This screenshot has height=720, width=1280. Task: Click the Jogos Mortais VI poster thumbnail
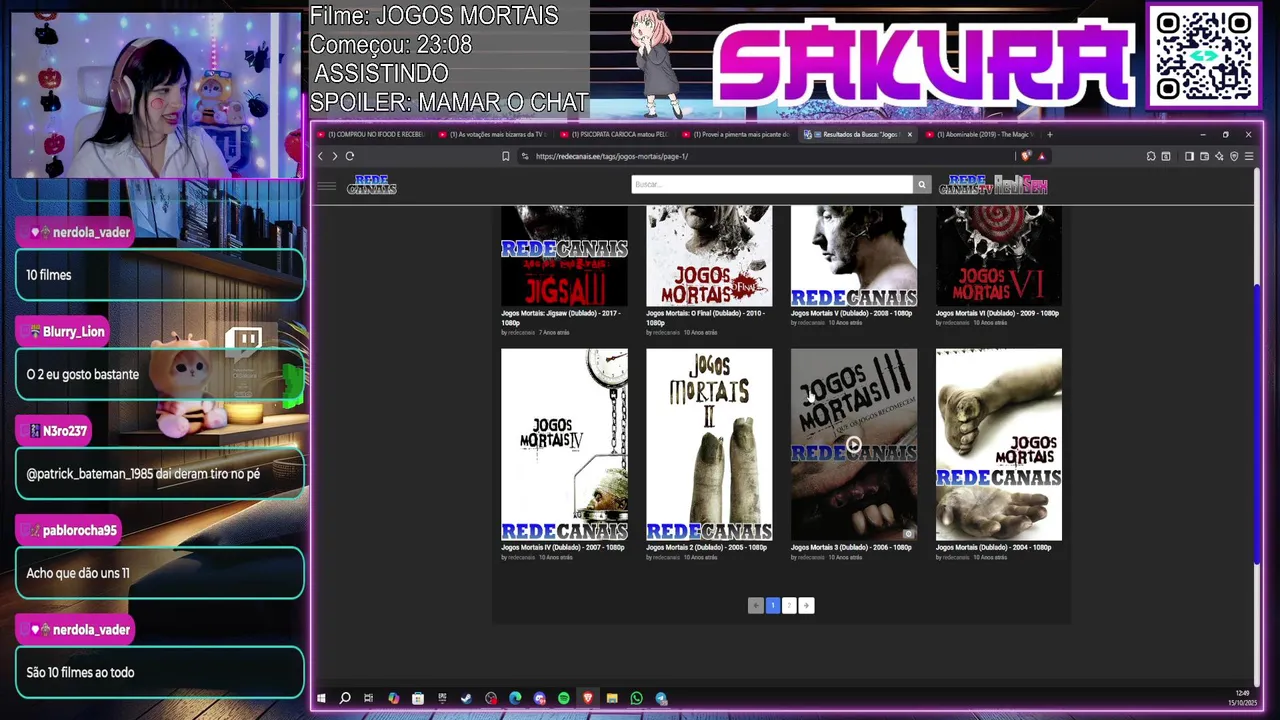[x=999, y=256]
